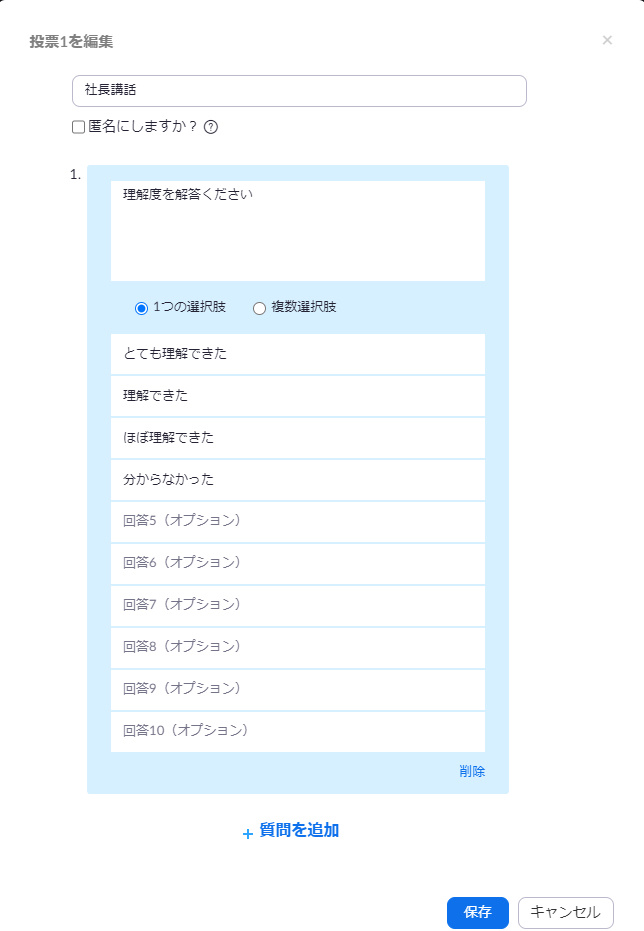This screenshot has width=644, height=931.
Task: Click the キャンセル button
Action: click(x=565, y=912)
